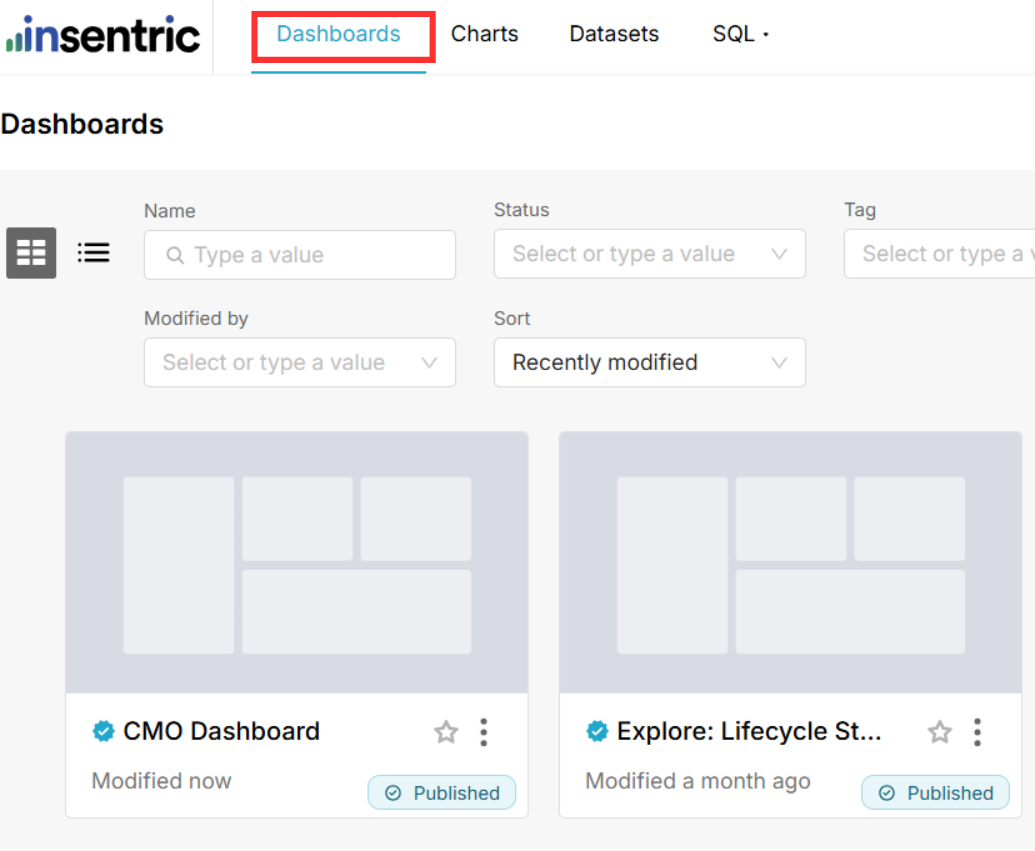
Task: Click the Name filter input field
Action: point(310,255)
